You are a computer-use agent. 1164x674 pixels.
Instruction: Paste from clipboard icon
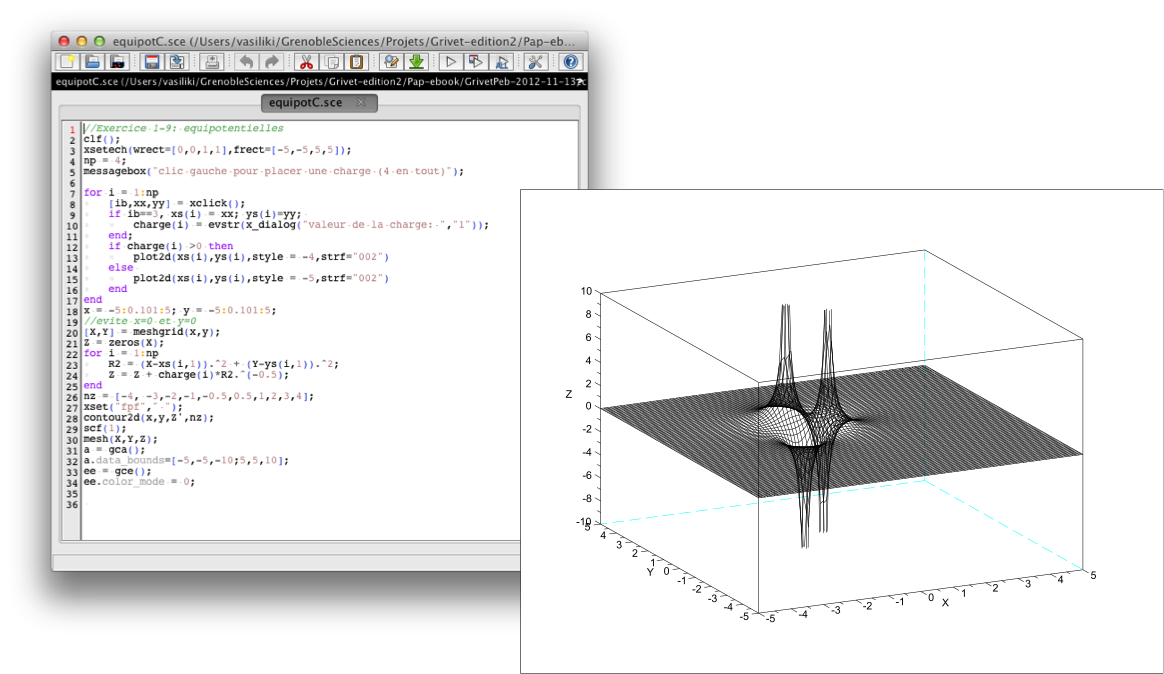point(357,62)
